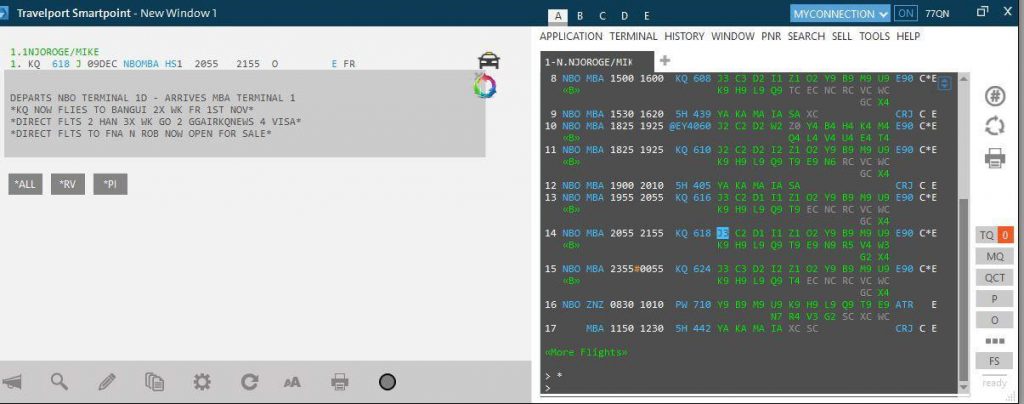Add a new terminal tab with plus
The width and height of the screenshot is (1024, 404).
665,61
